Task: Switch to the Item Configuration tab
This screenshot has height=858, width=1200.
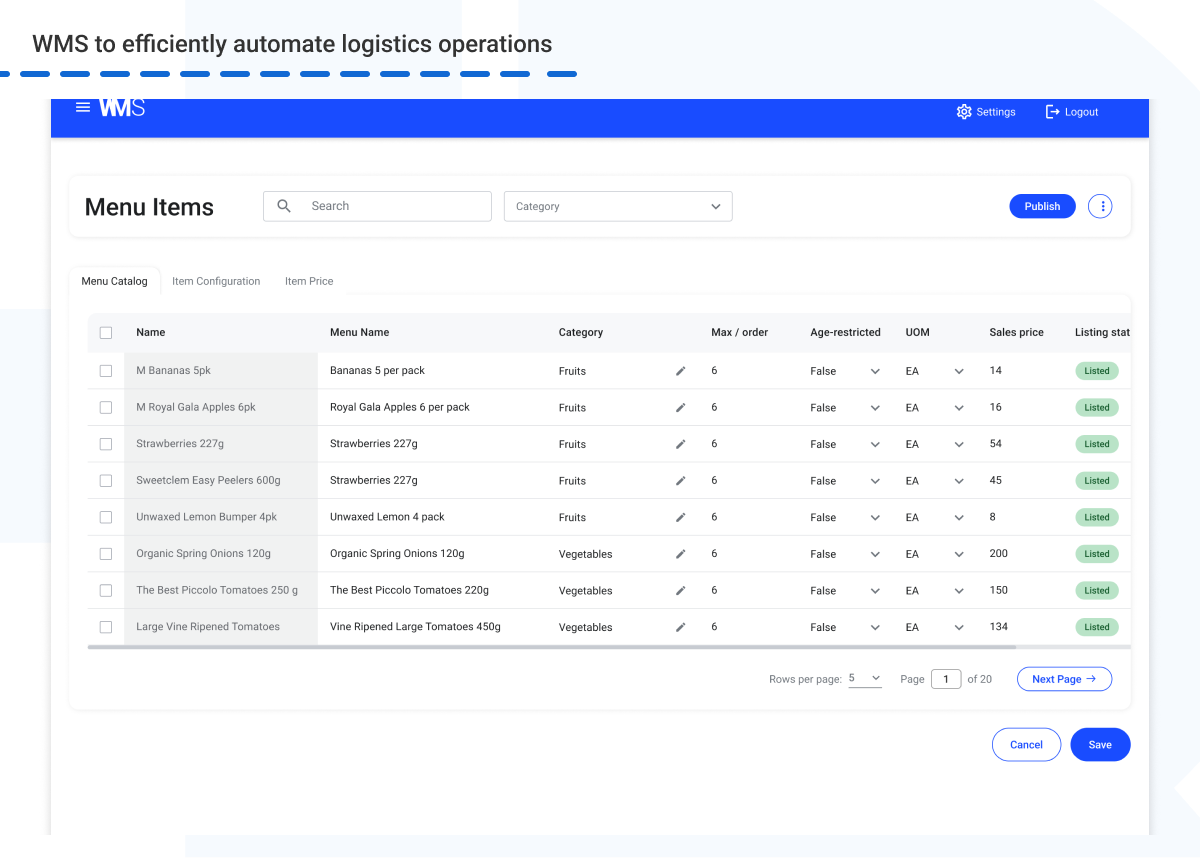Action: click(216, 281)
